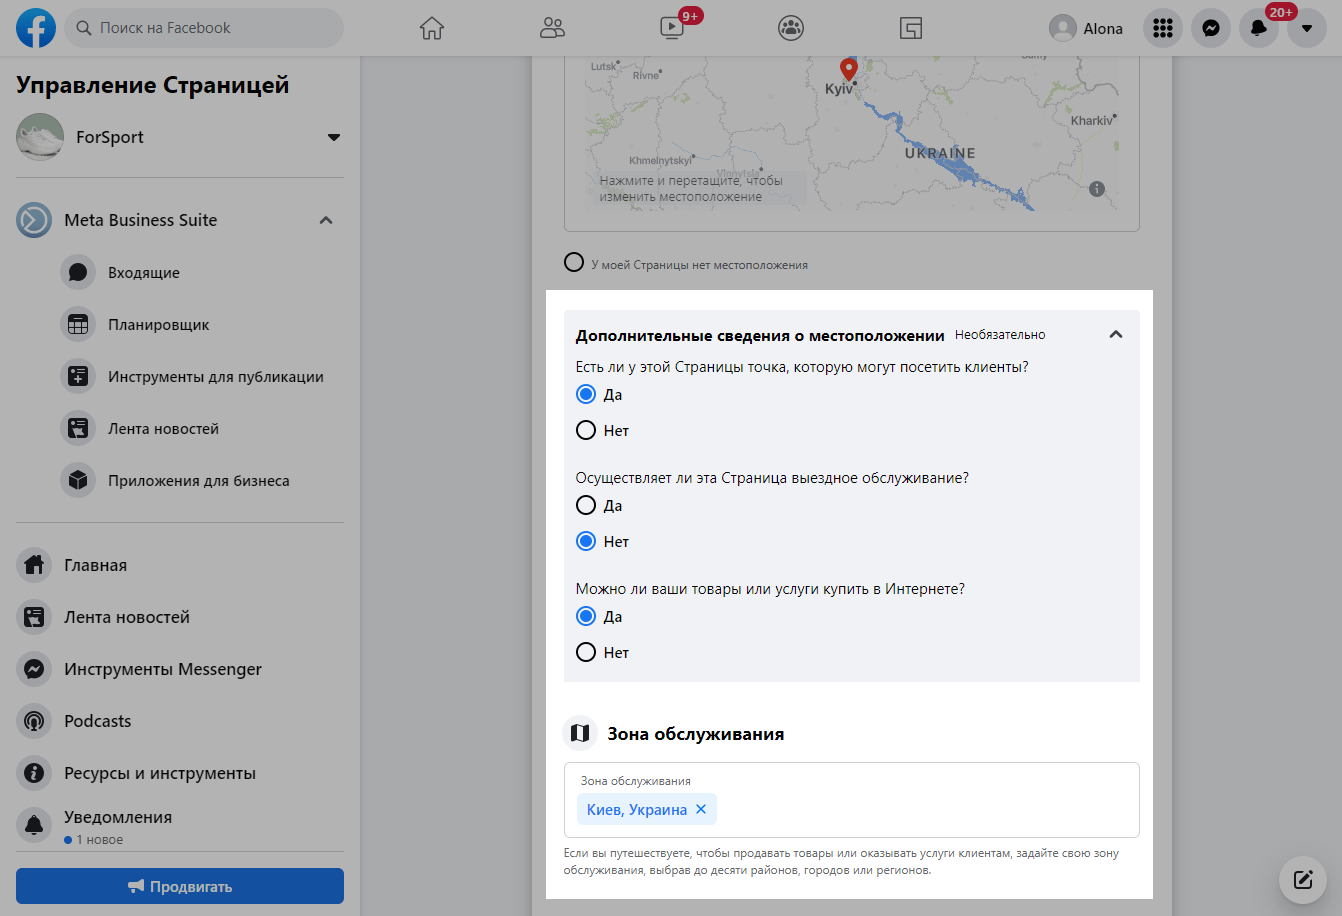Select 'Да' for выездное обслуживание question
1342x916 pixels.
click(x=586, y=506)
